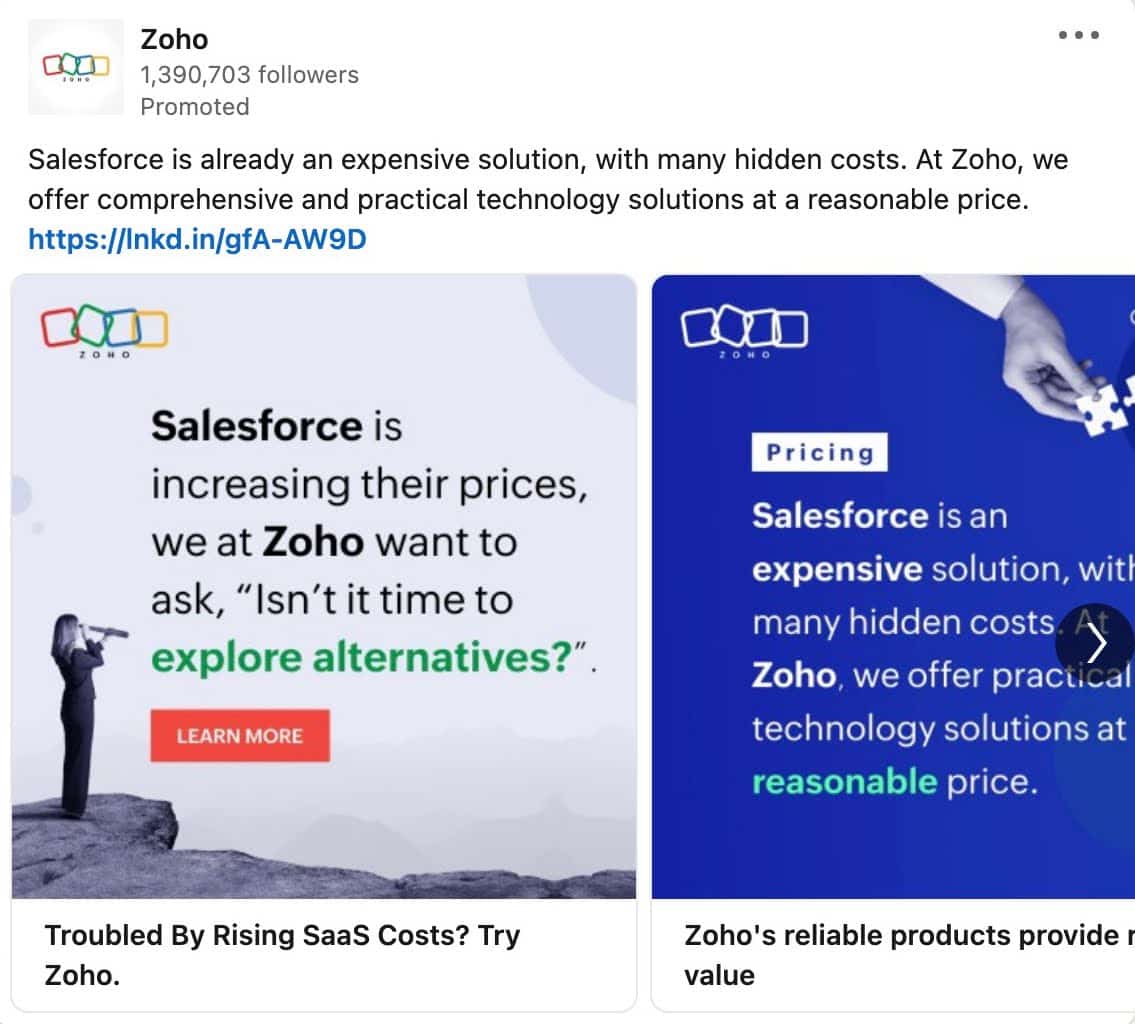
Task: Click the Promoted label
Action: coord(194,106)
